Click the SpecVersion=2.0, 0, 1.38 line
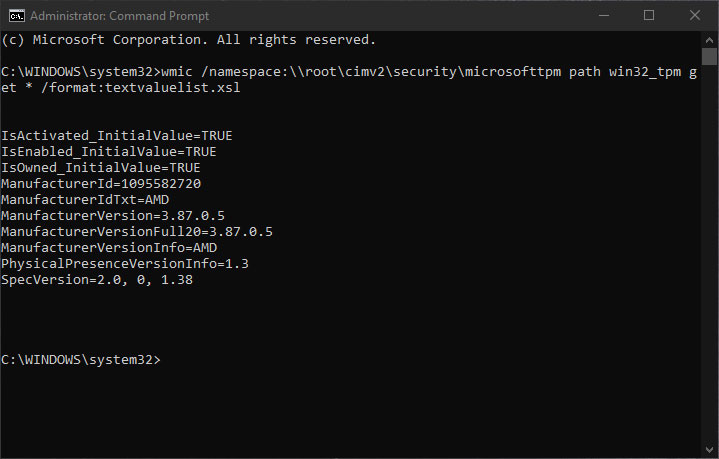Image resolution: width=719 pixels, height=459 pixels. (x=97, y=280)
